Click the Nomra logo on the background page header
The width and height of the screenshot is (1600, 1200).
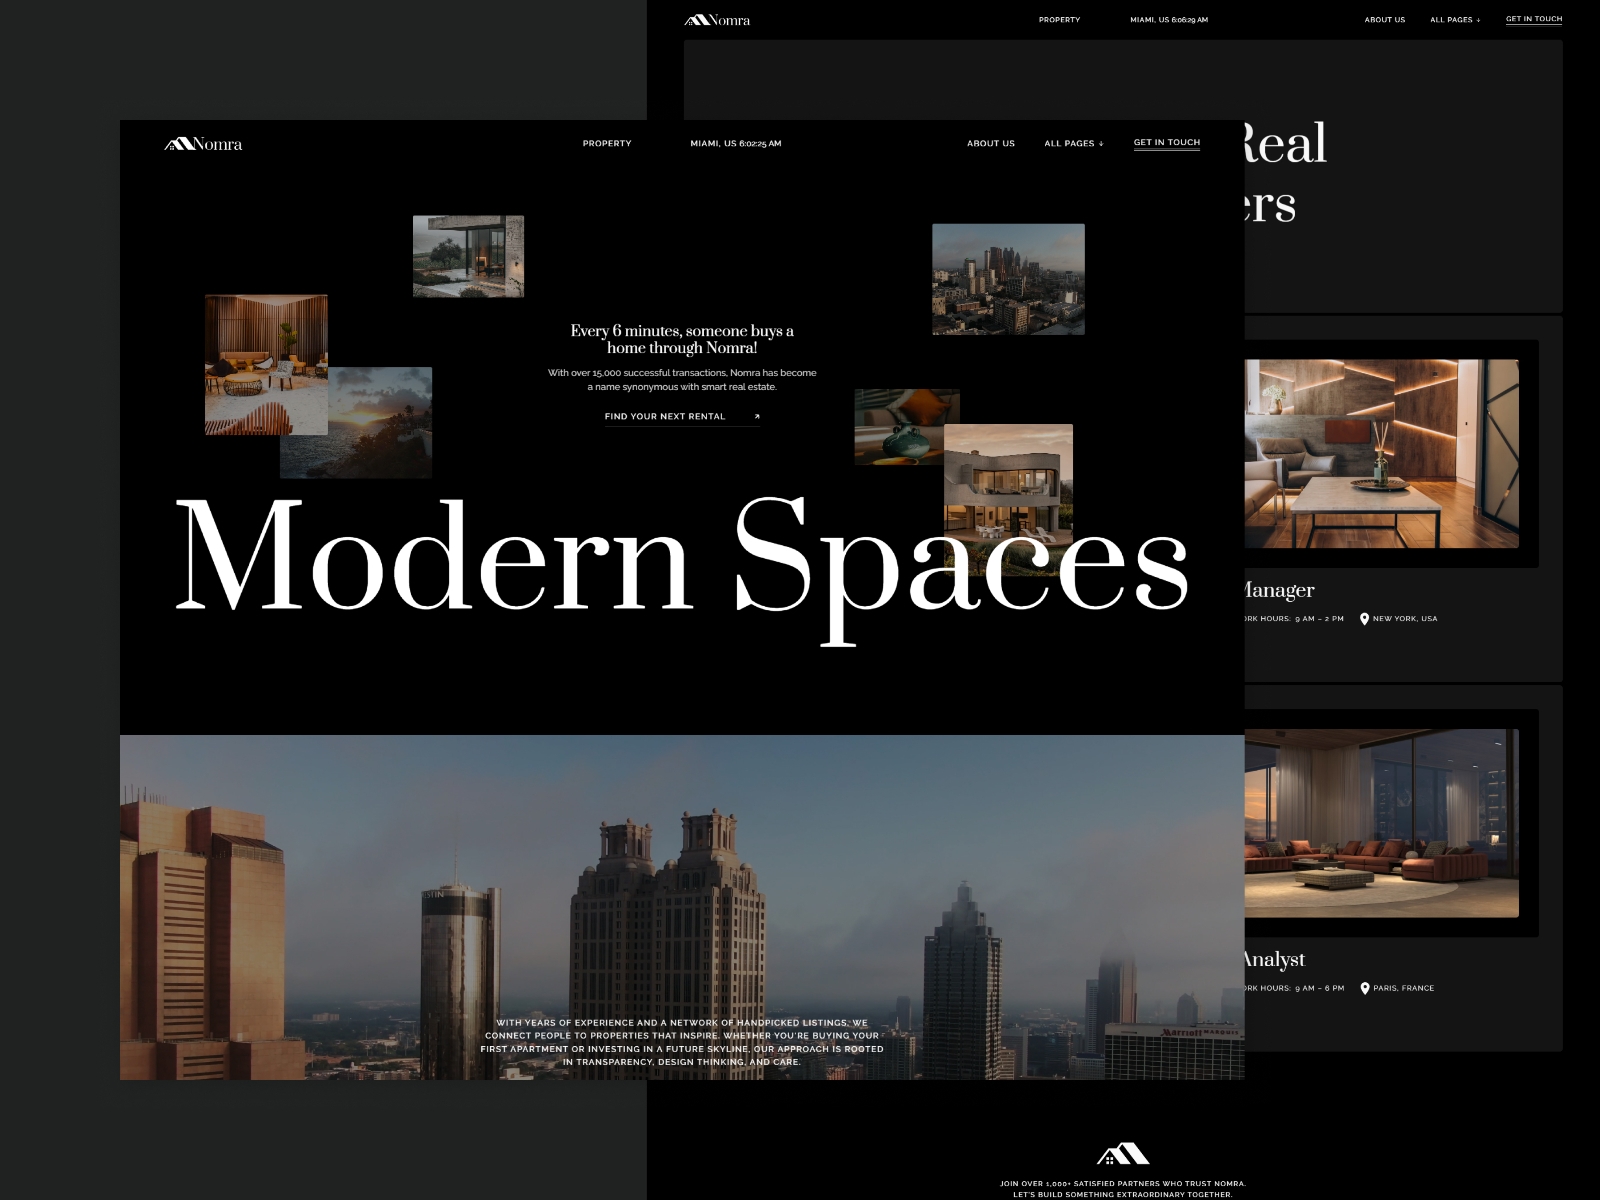click(717, 20)
